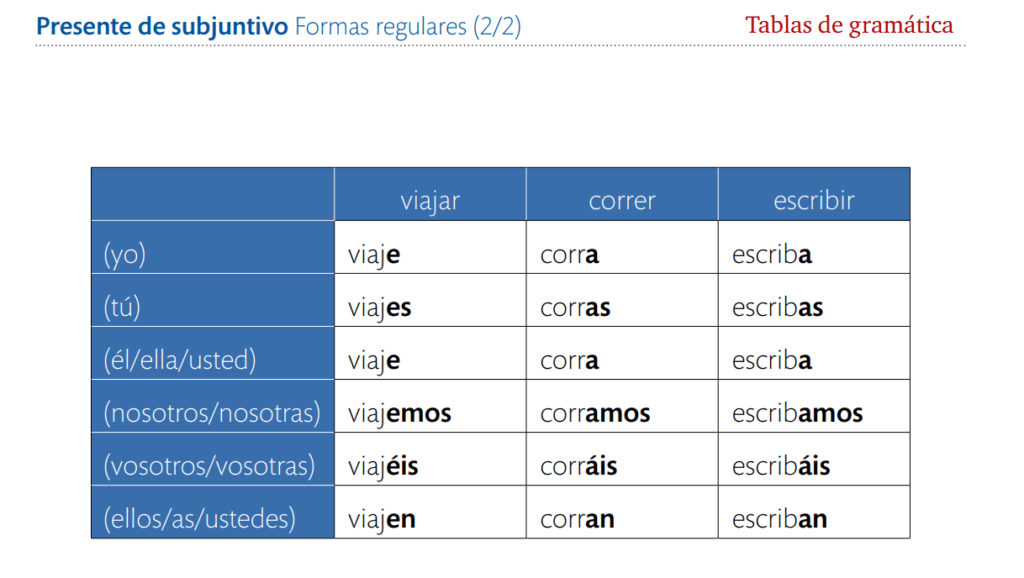The width and height of the screenshot is (1024, 578).
Task: Click the 'correr' column header
Action: (x=622, y=201)
